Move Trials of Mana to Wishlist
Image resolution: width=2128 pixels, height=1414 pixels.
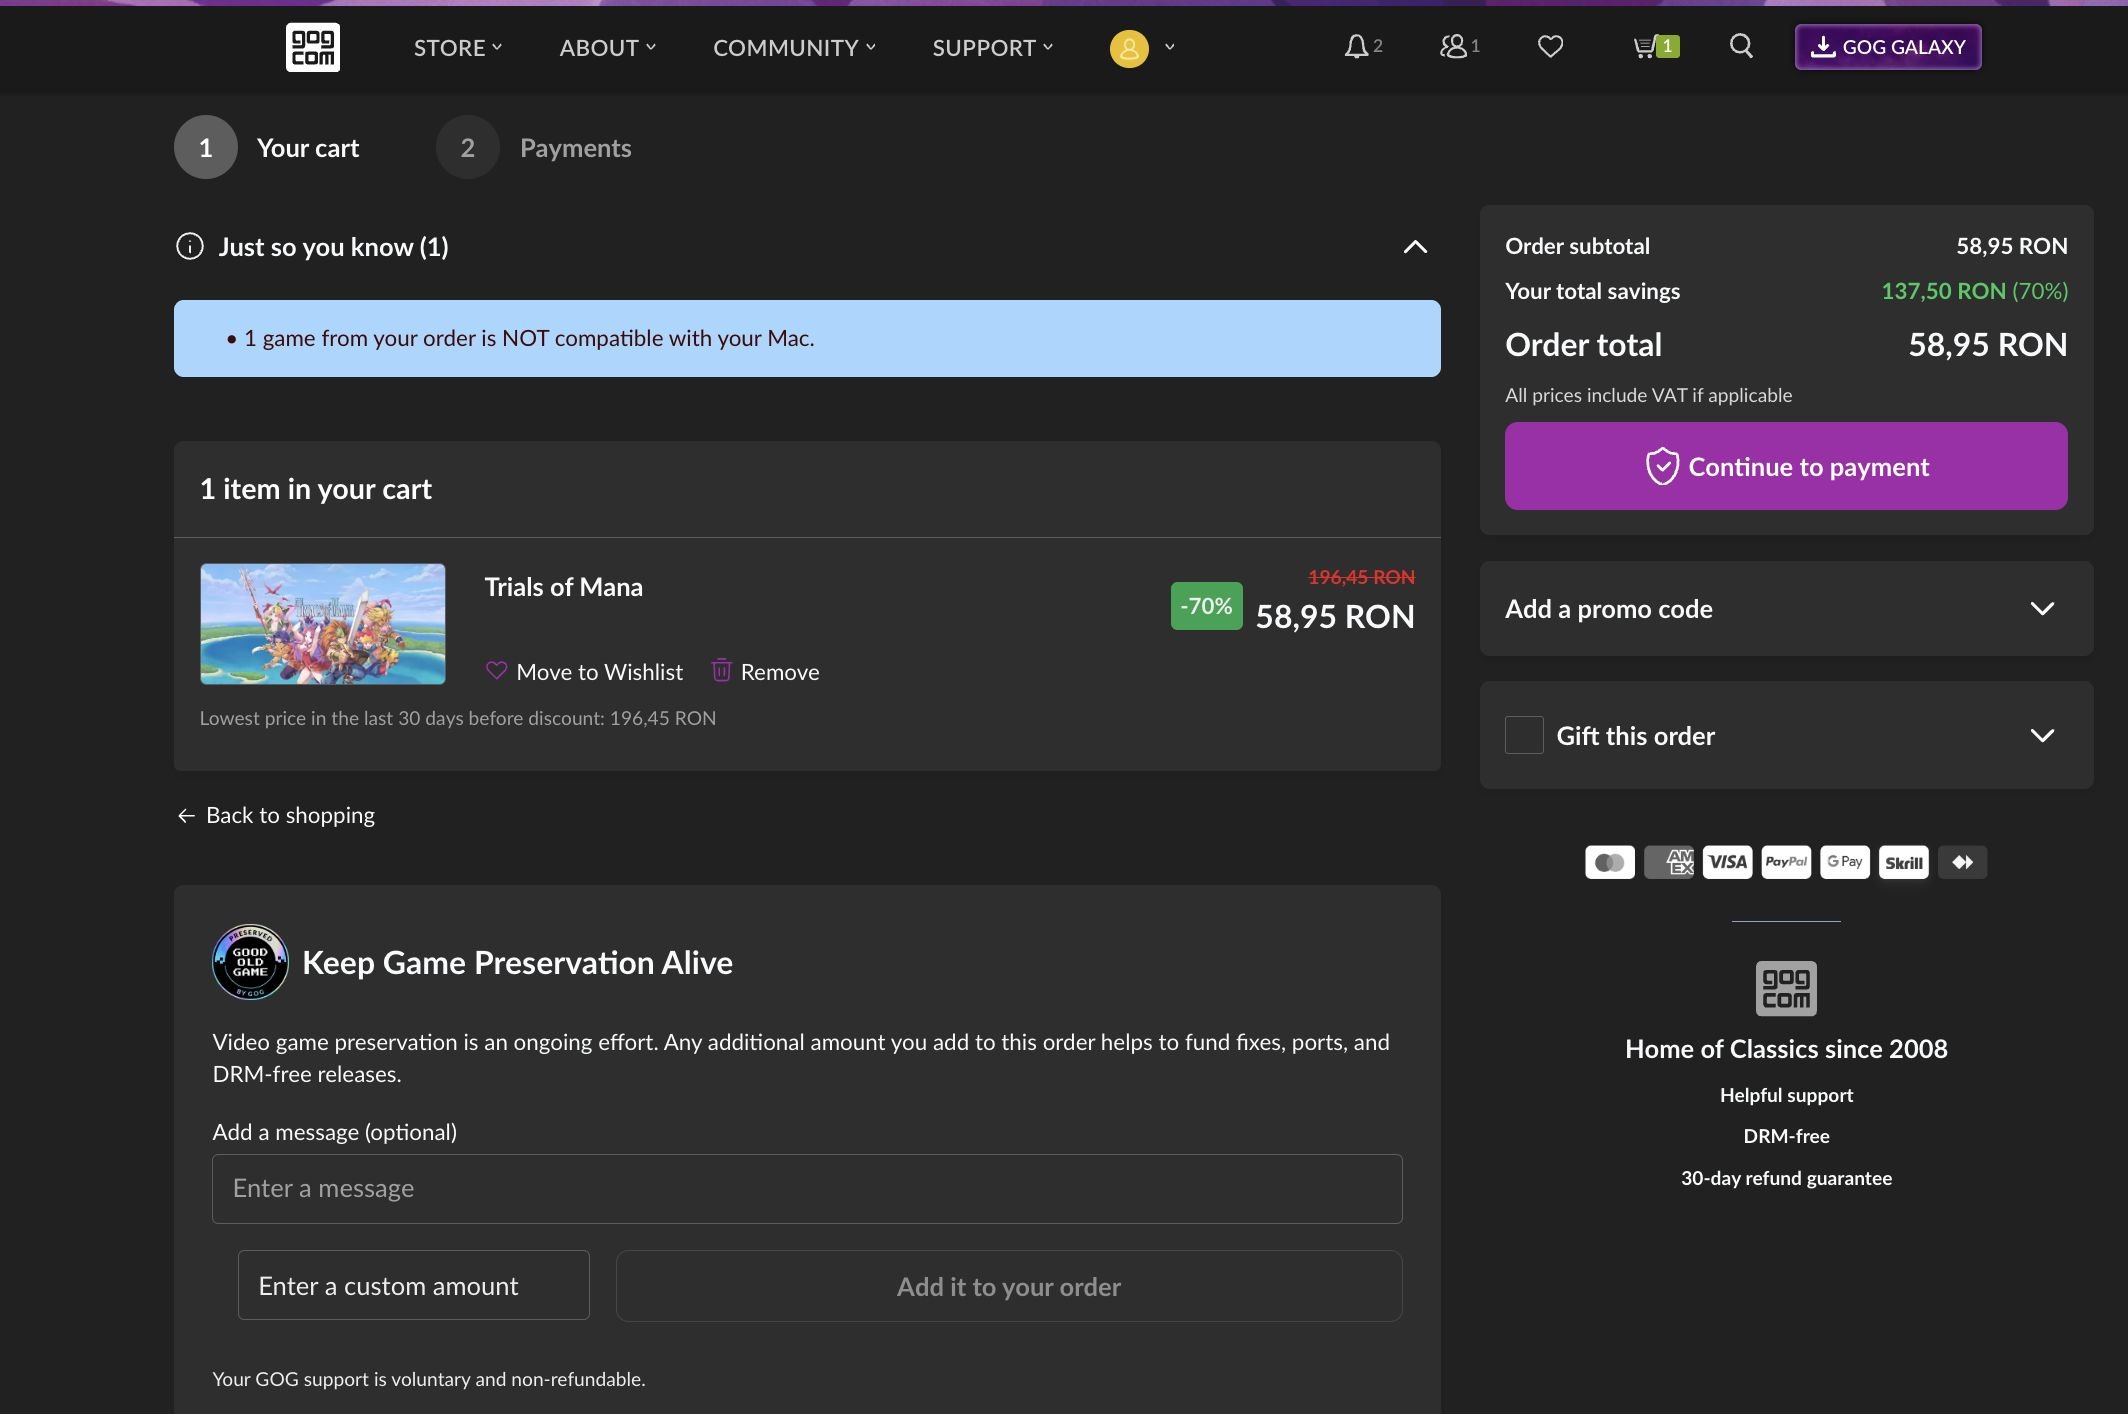584,671
